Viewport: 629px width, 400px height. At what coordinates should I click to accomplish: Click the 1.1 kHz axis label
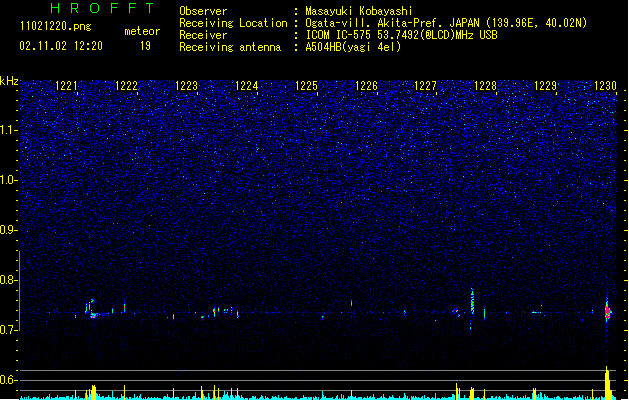8,130
